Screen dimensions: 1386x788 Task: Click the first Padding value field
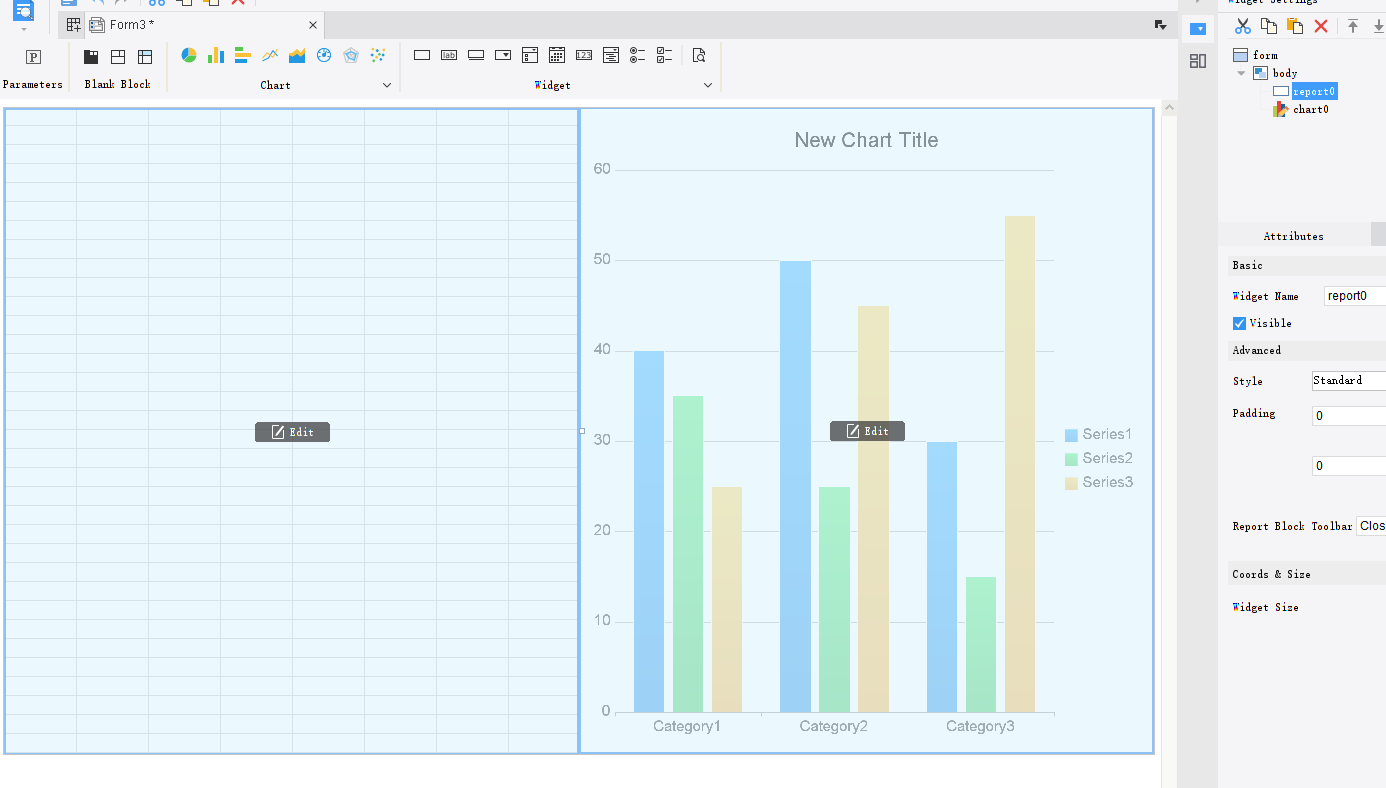click(x=1349, y=415)
